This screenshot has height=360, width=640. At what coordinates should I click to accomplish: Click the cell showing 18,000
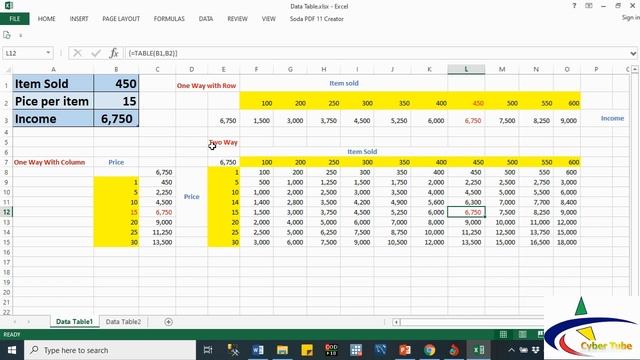[567, 242]
